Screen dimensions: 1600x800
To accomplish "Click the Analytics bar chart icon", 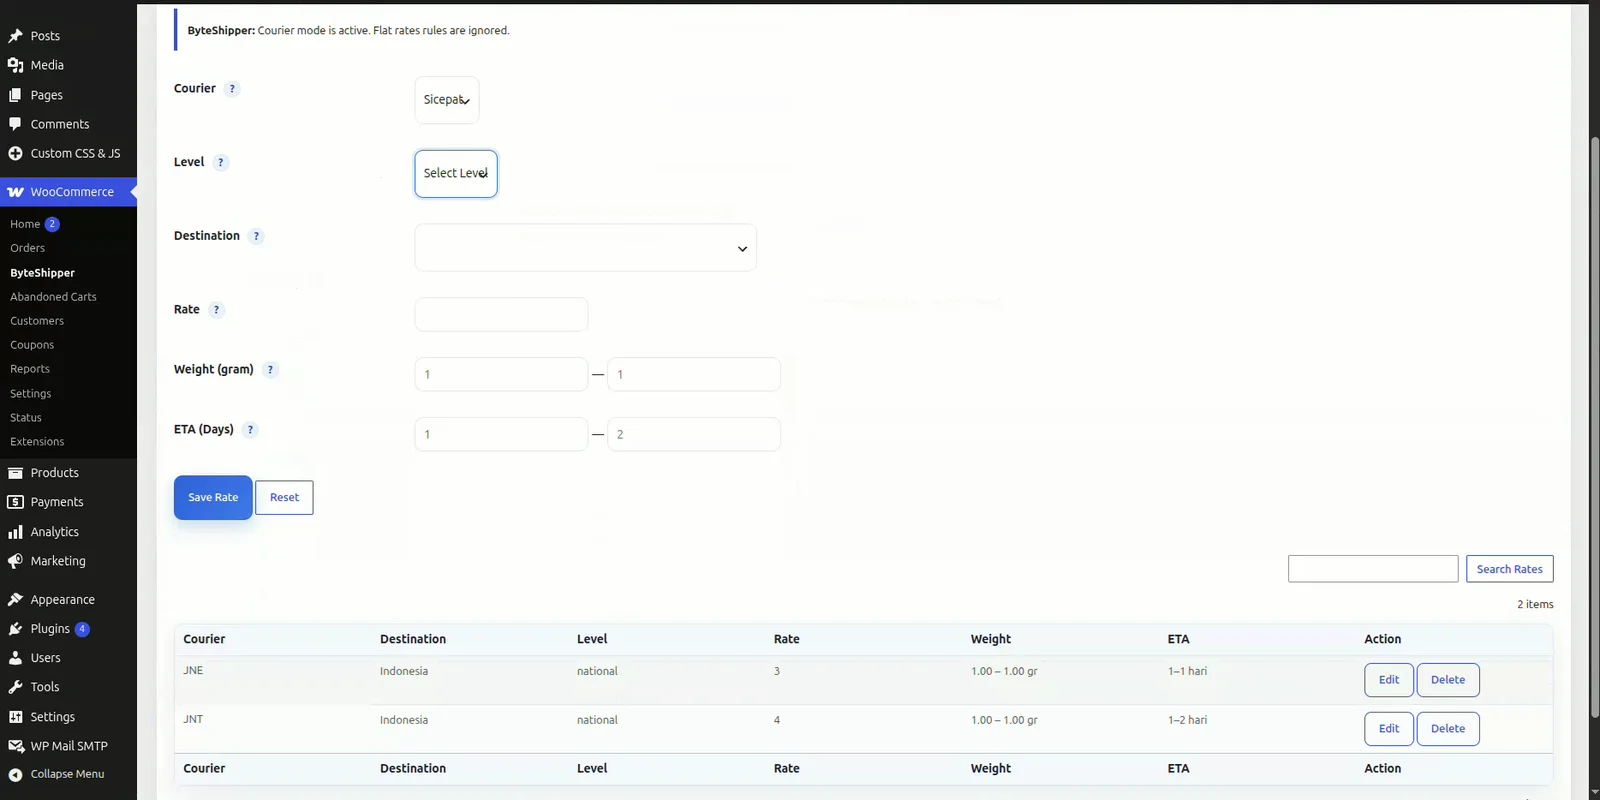I will tap(15, 532).
